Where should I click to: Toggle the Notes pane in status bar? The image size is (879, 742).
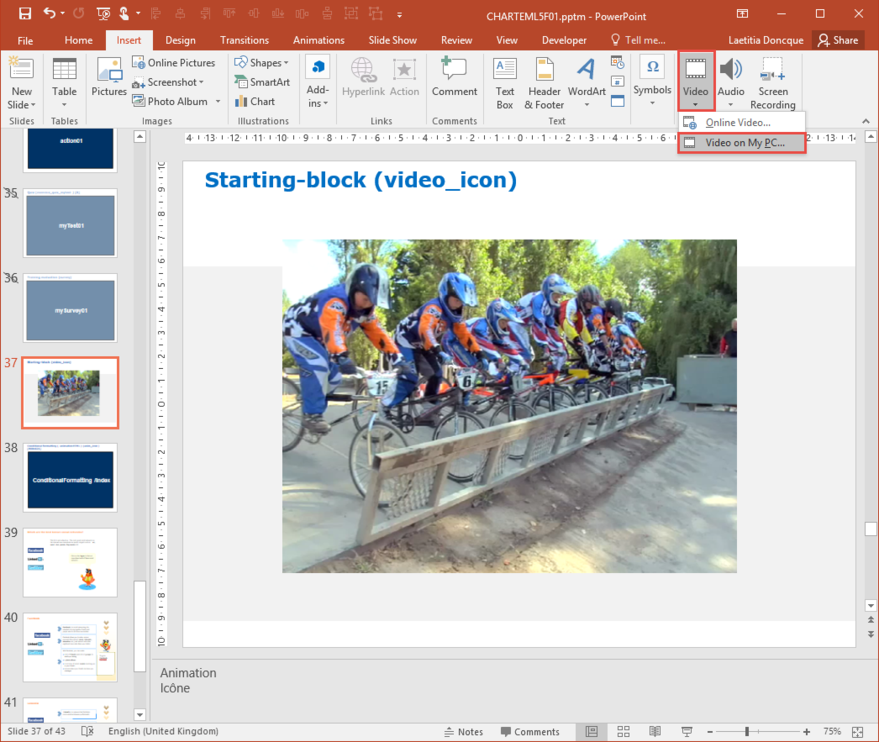pyautogui.click(x=462, y=732)
